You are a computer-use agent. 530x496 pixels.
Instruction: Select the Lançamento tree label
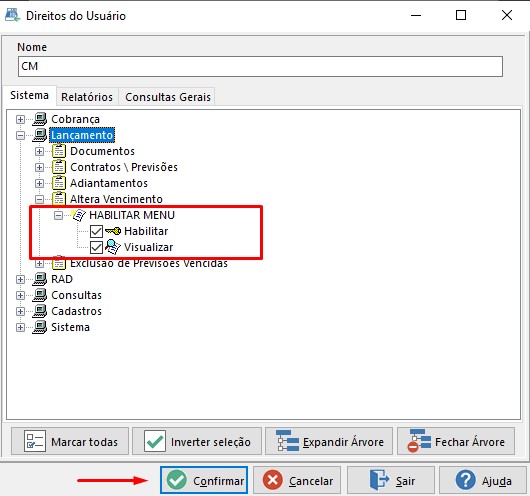tap(82, 135)
